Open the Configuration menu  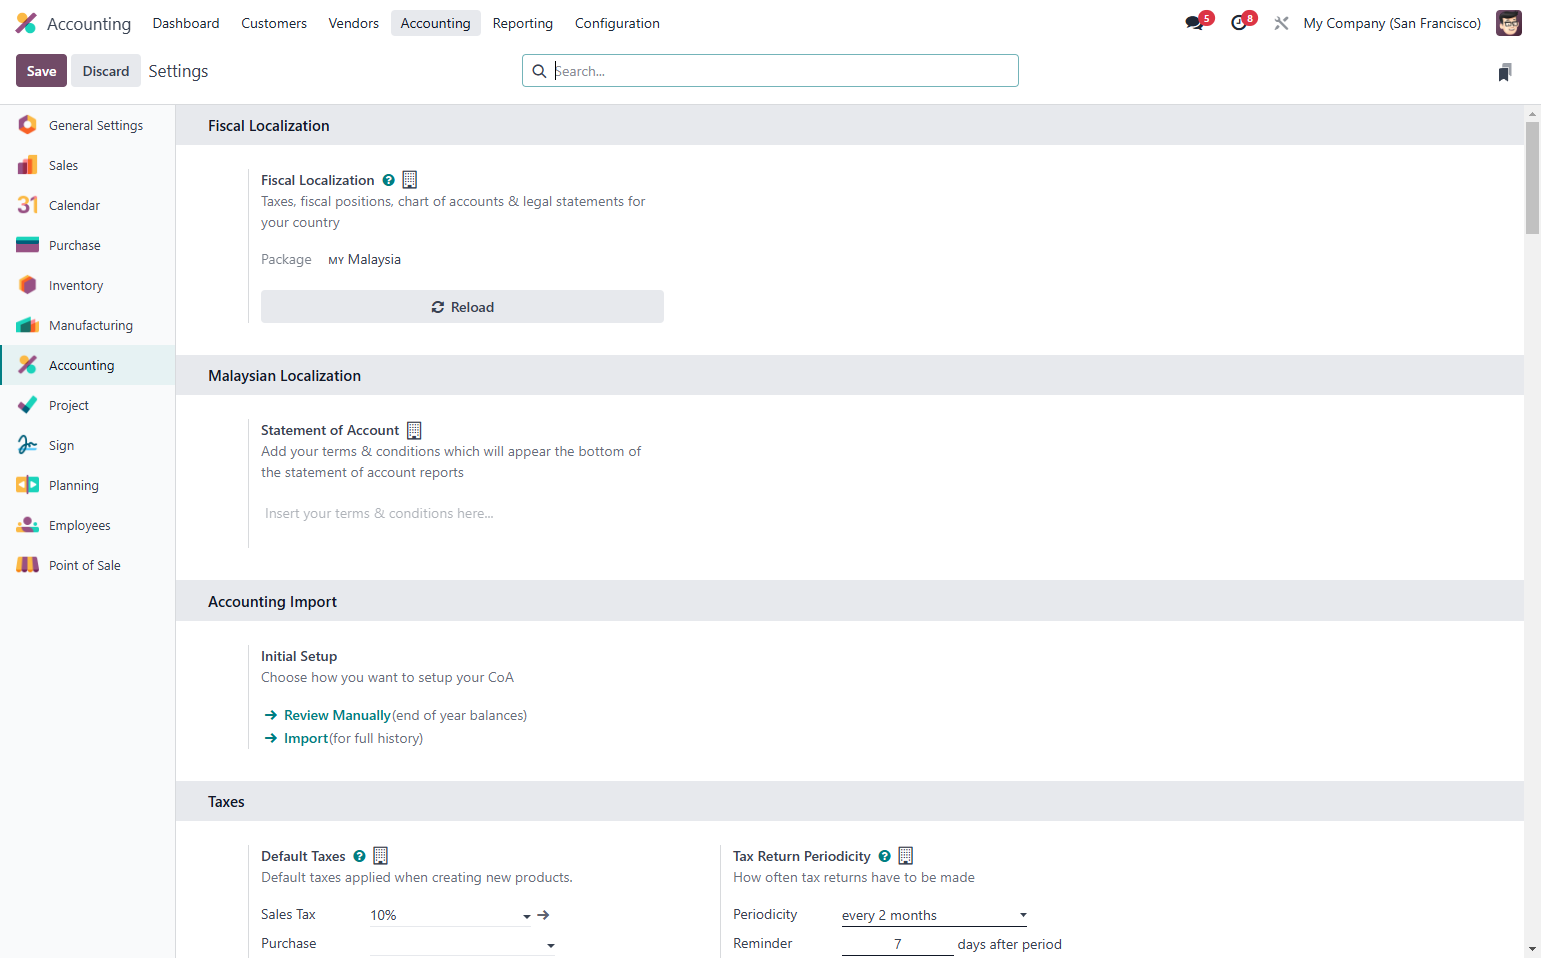click(x=617, y=23)
